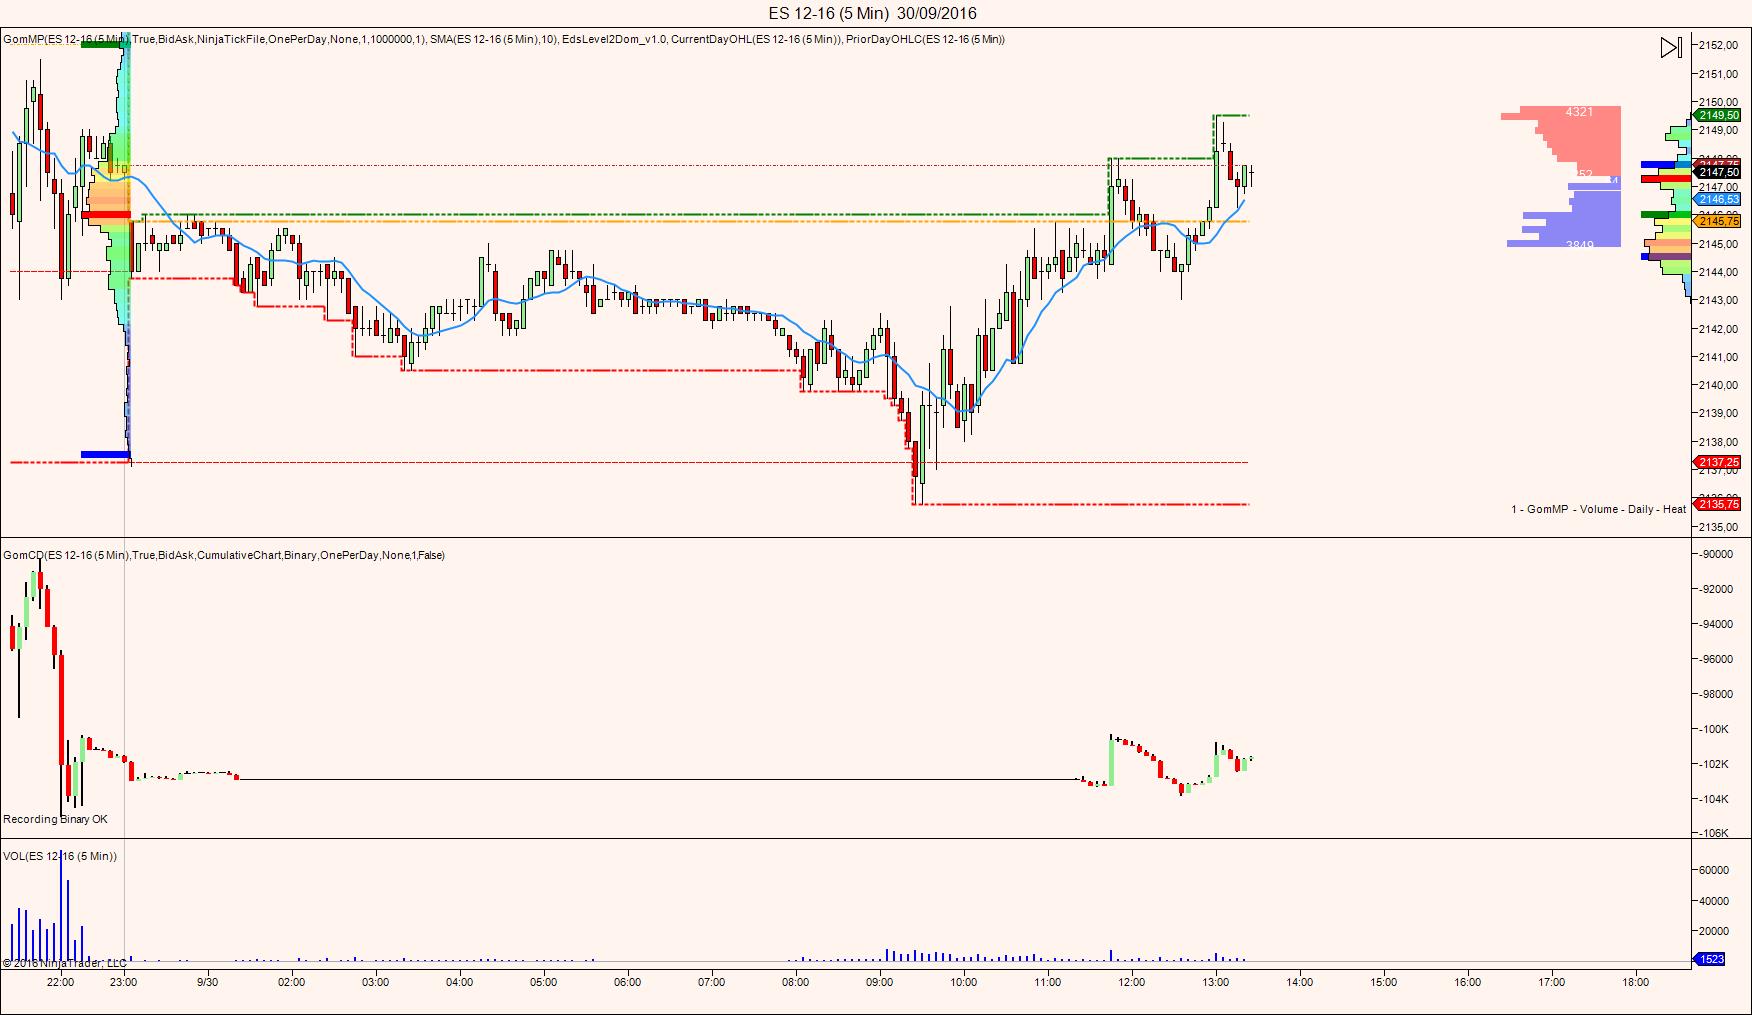Image resolution: width=1752 pixels, height=1015 pixels.
Task: Click the 11:00 time axis label
Action: 1048,982
